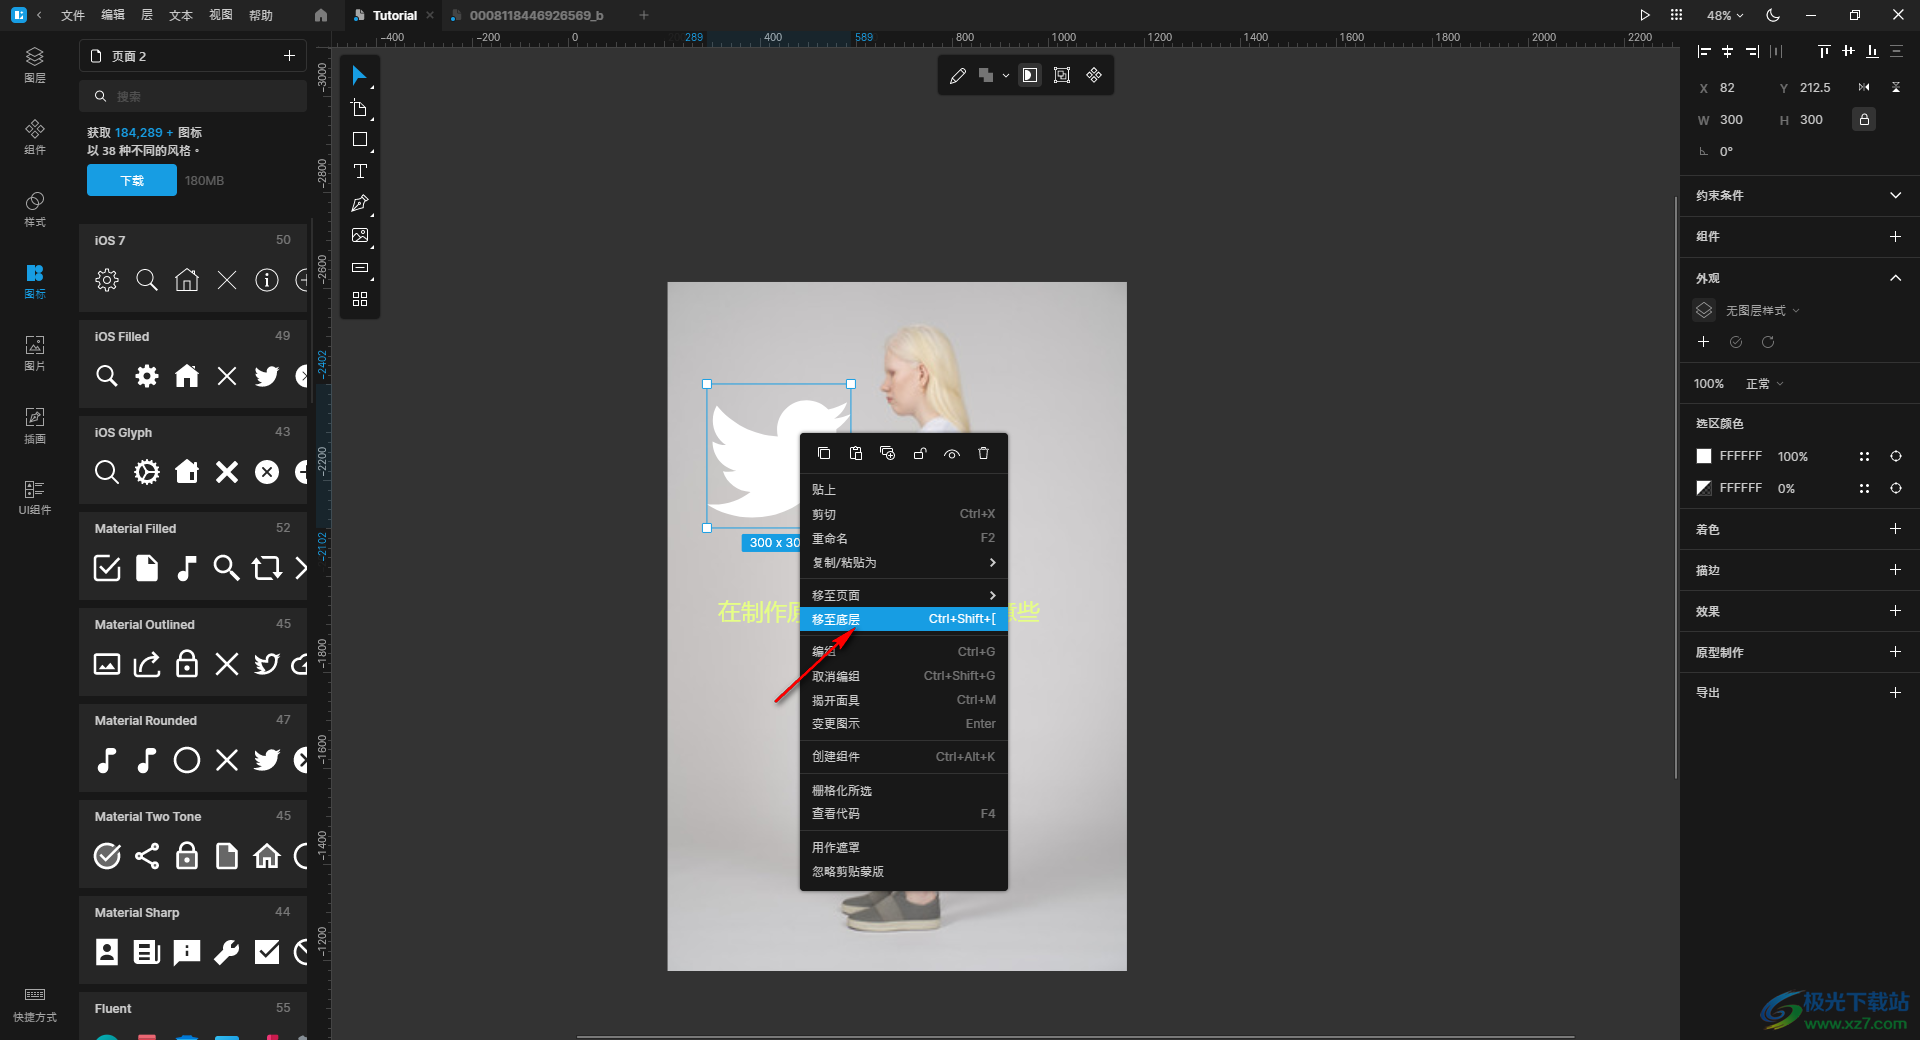The height and width of the screenshot is (1040, 1920).
Task: Switch to the Tutorial tab
Action: click(x=395, y=15)
